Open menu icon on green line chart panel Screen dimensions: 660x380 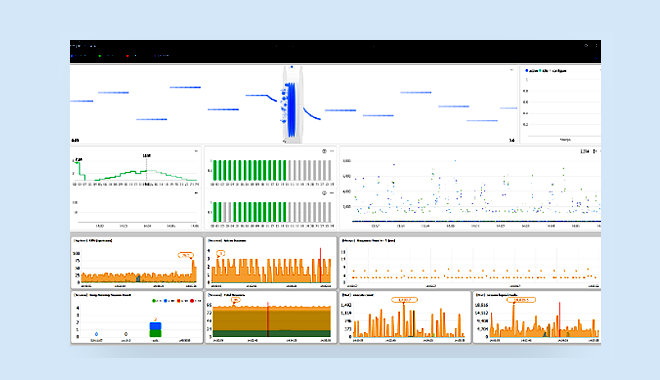click(196, 151)
